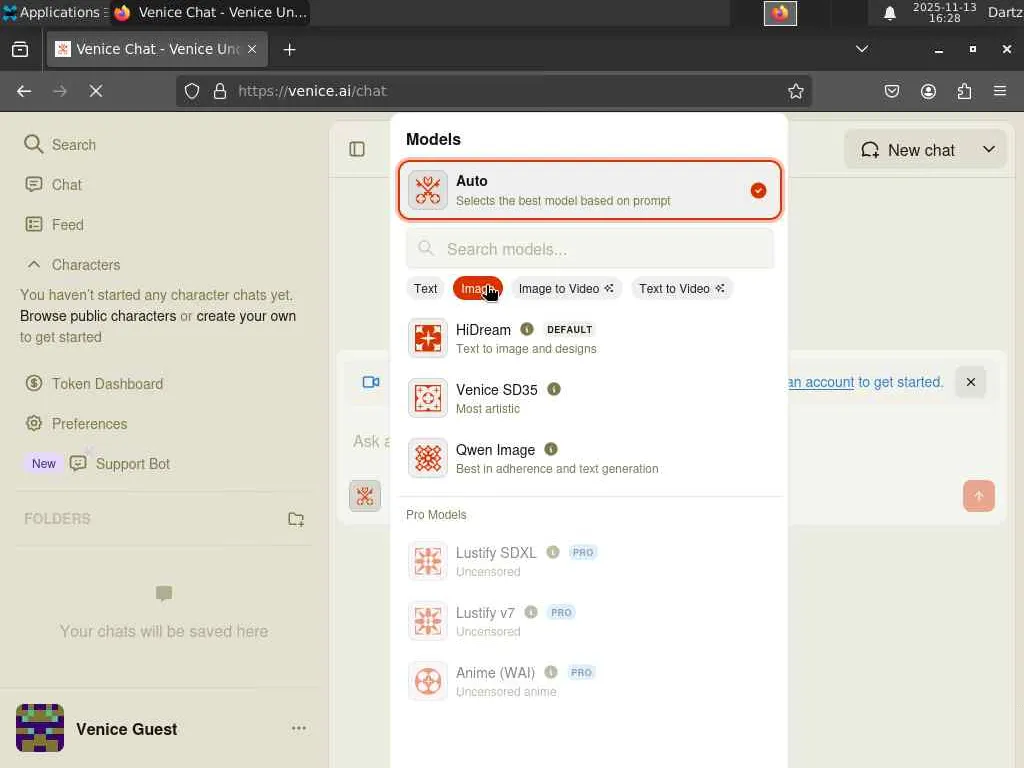
Task: Click the Auto model crossed-keys icon
Action: click(x=428, y=190)
